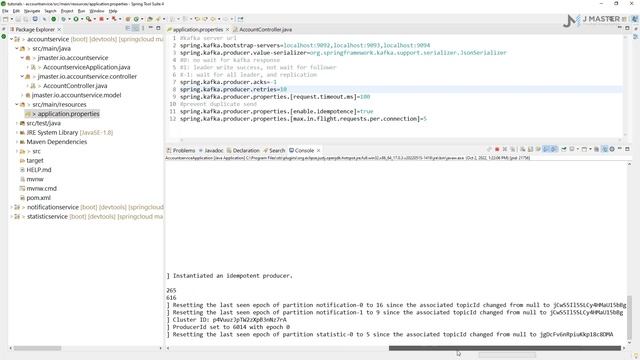Screen dimensions: 640x360
Task: Click Display Selected Console icon
Action: click(572, 149)
